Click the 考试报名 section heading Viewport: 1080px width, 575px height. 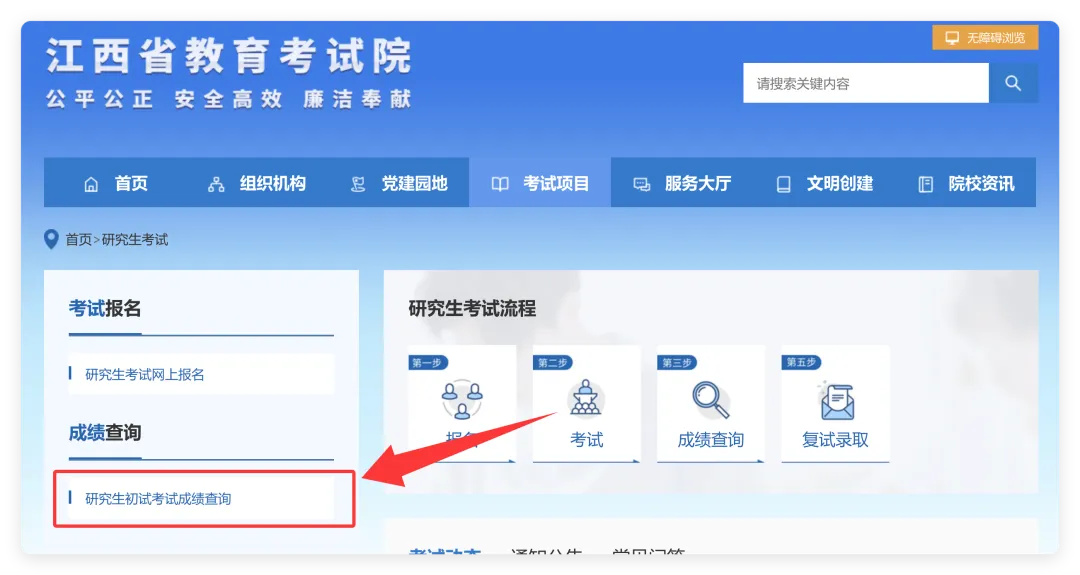click(x=105, y=309)
